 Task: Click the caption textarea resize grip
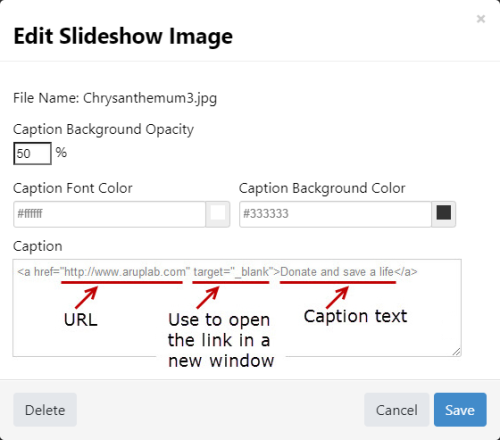[x=457, y=352]
